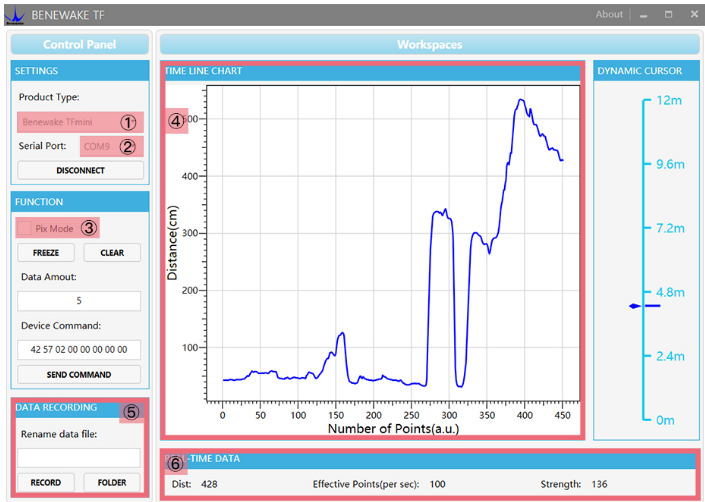Enable the Pix Mode checkbox
Screen dimensions: 705x502
(24, 228)
